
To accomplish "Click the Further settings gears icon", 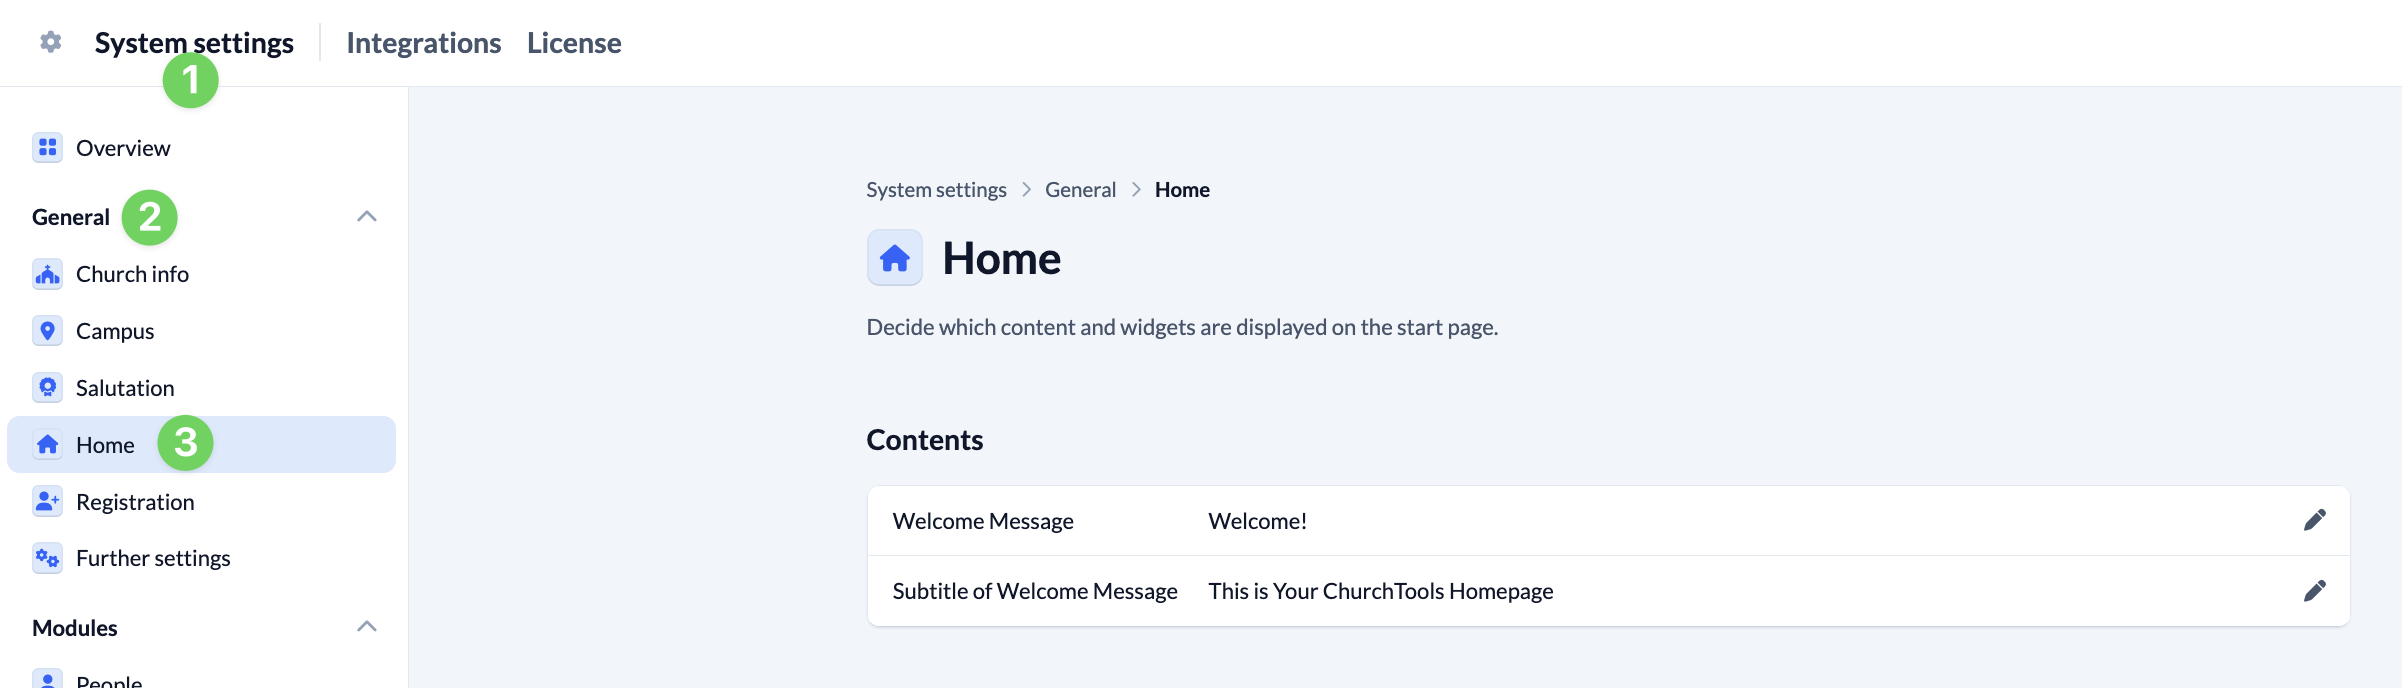I will point(47,558).
